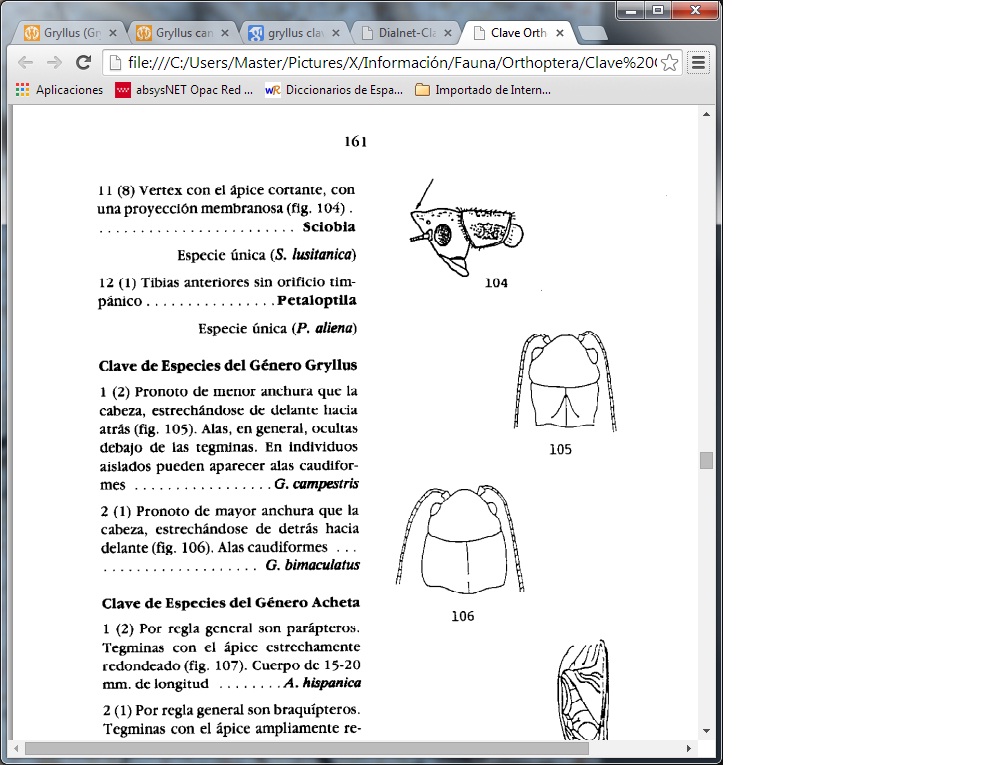
Task: Reload the current page
Action: 84,62
